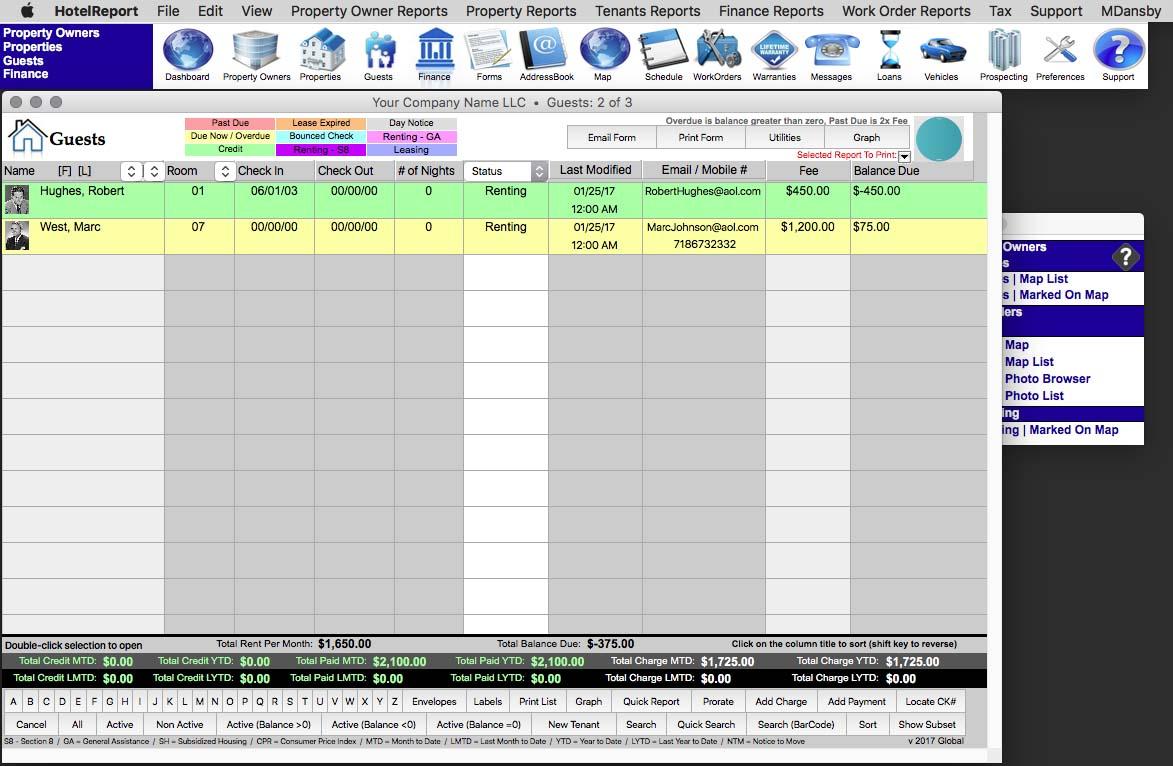Click the New Tenant button
The height and width of the screenshot is (766, 1173).
click(x=574, y=724)
